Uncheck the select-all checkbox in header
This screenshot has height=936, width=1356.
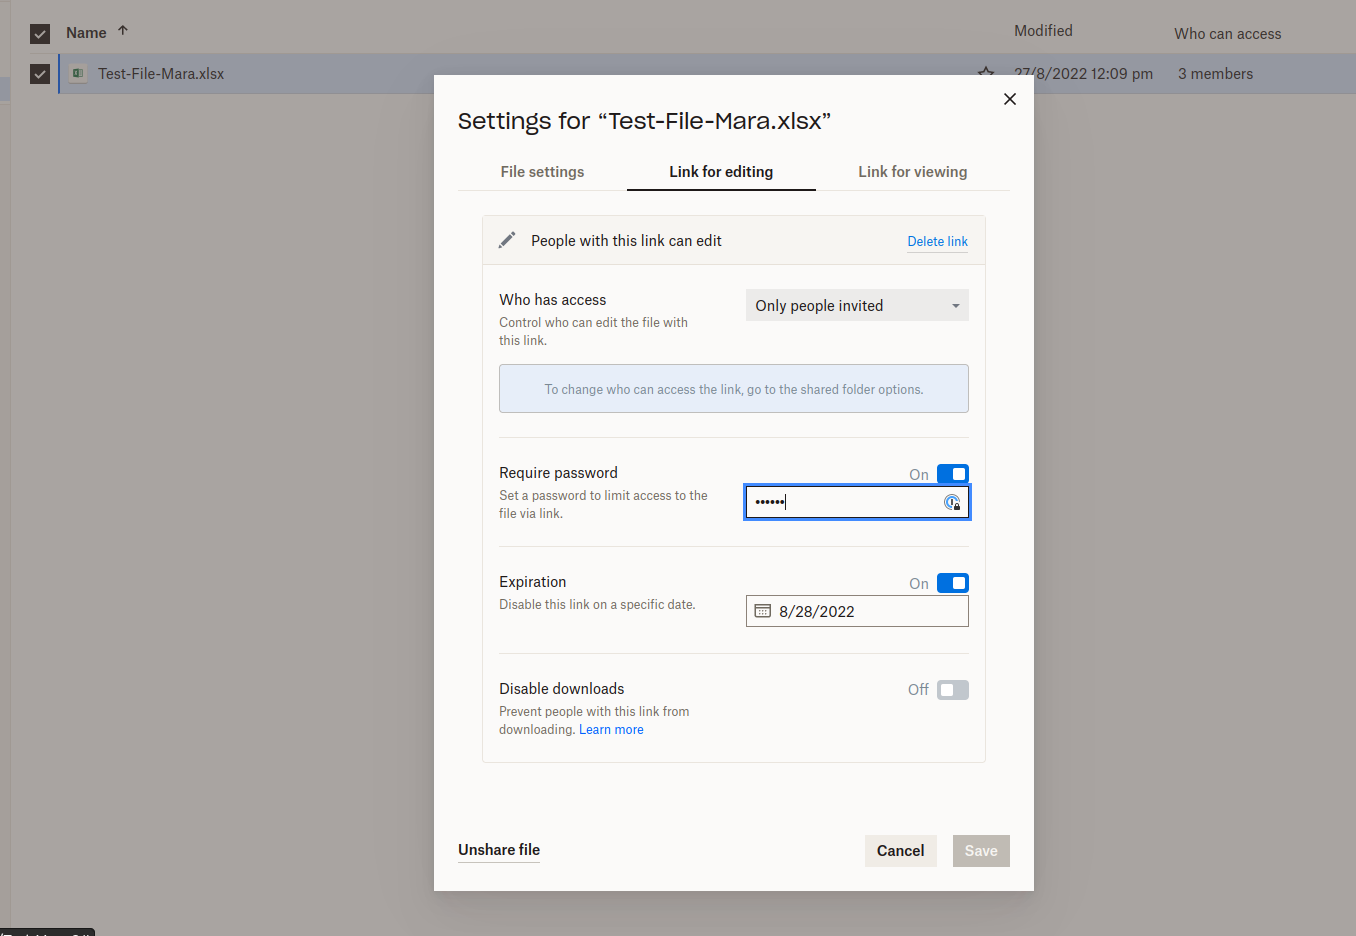[x=40, y=34]
